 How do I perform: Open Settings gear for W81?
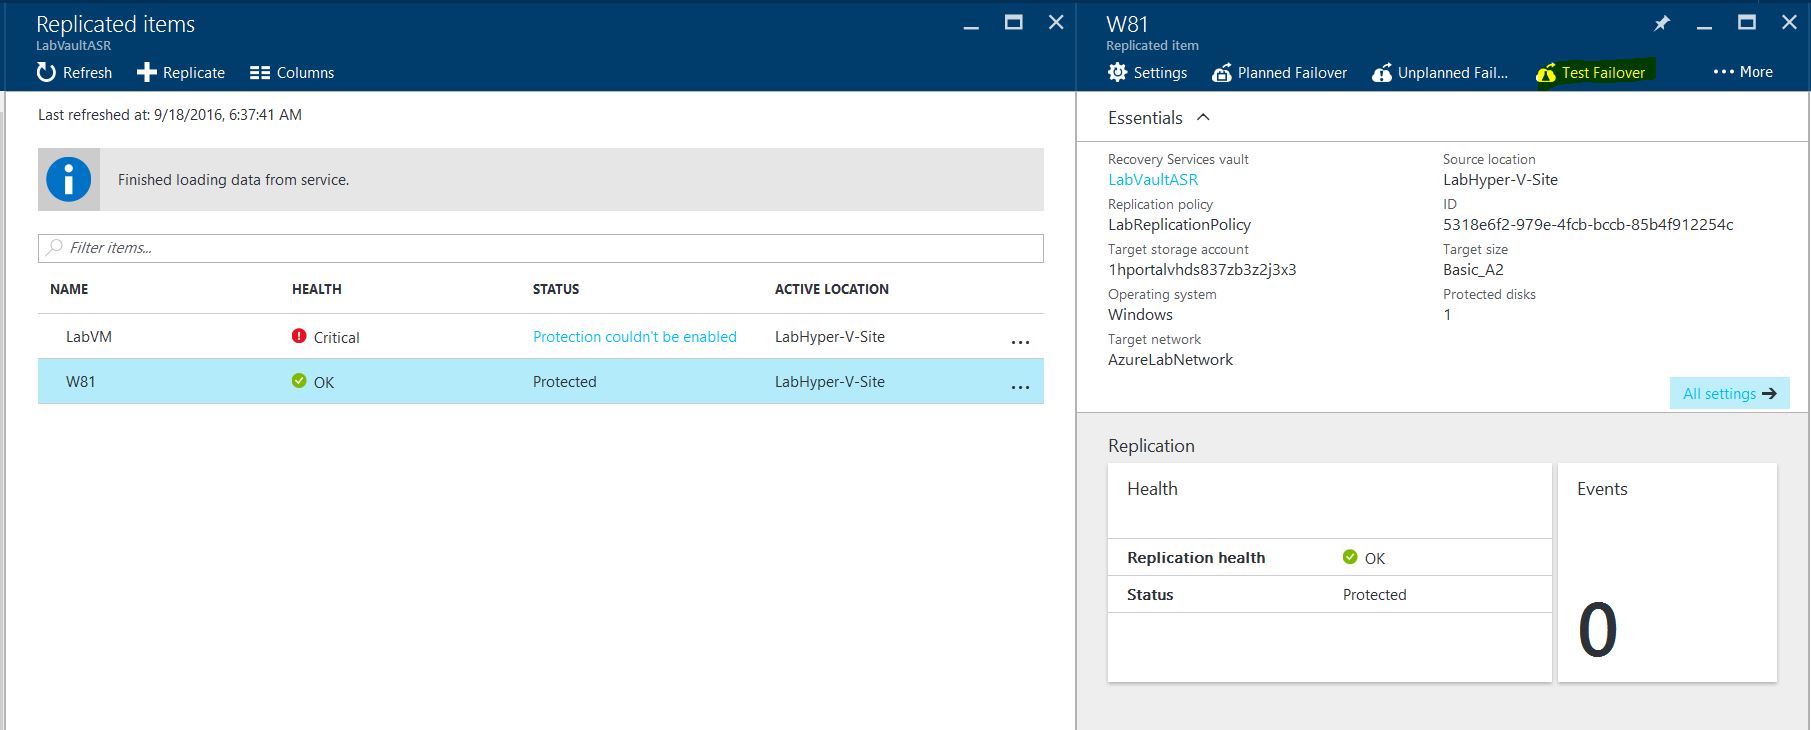1118,72
